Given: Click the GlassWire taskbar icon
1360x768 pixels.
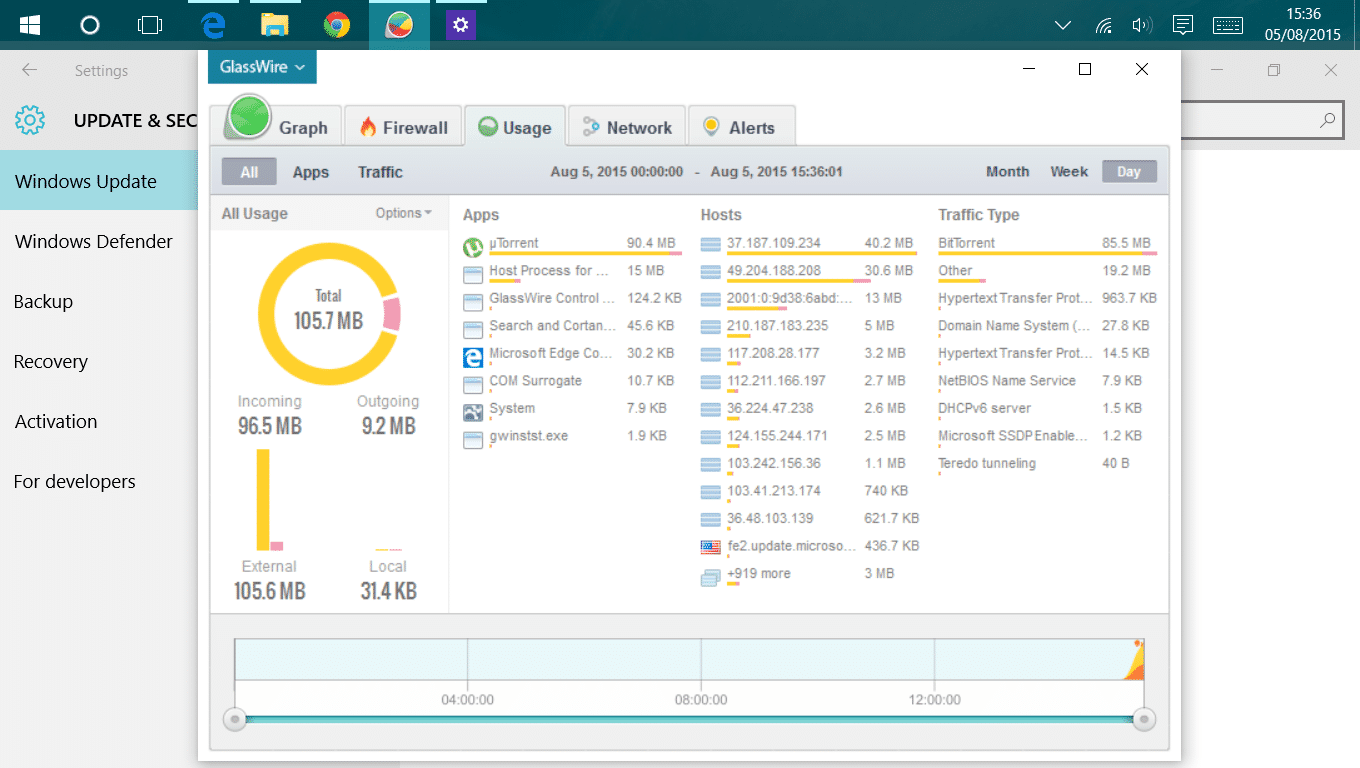Looking at the screenshot, I should [x=400, y=25].
